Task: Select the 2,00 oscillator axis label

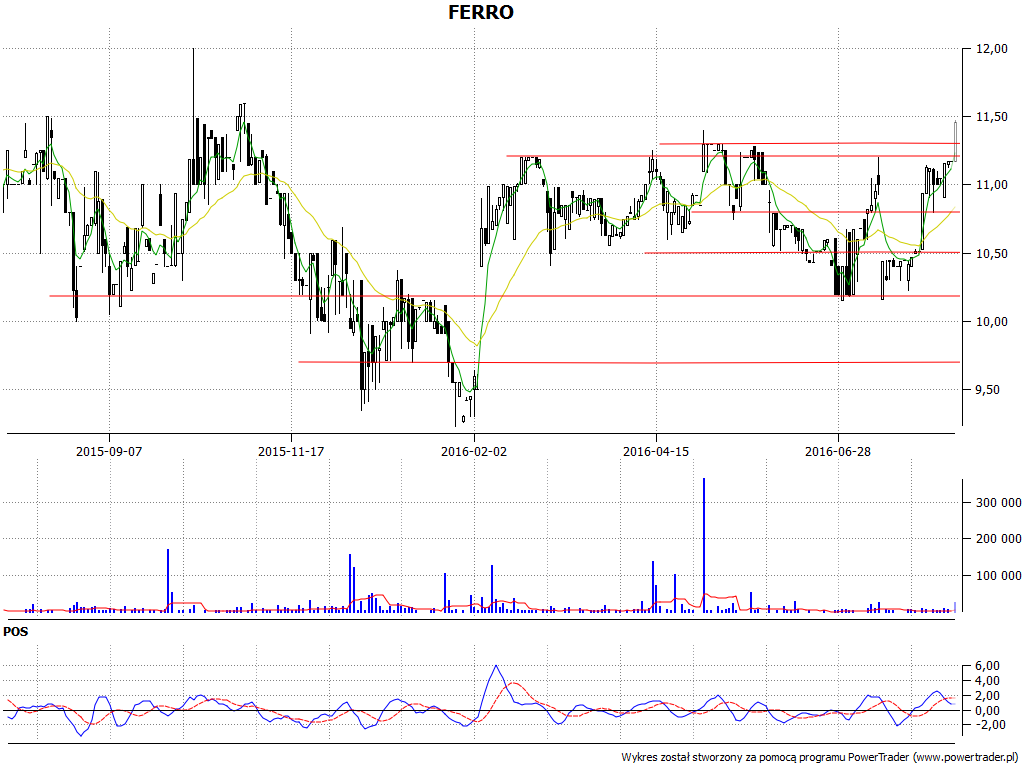Action: tap(987, 696)
